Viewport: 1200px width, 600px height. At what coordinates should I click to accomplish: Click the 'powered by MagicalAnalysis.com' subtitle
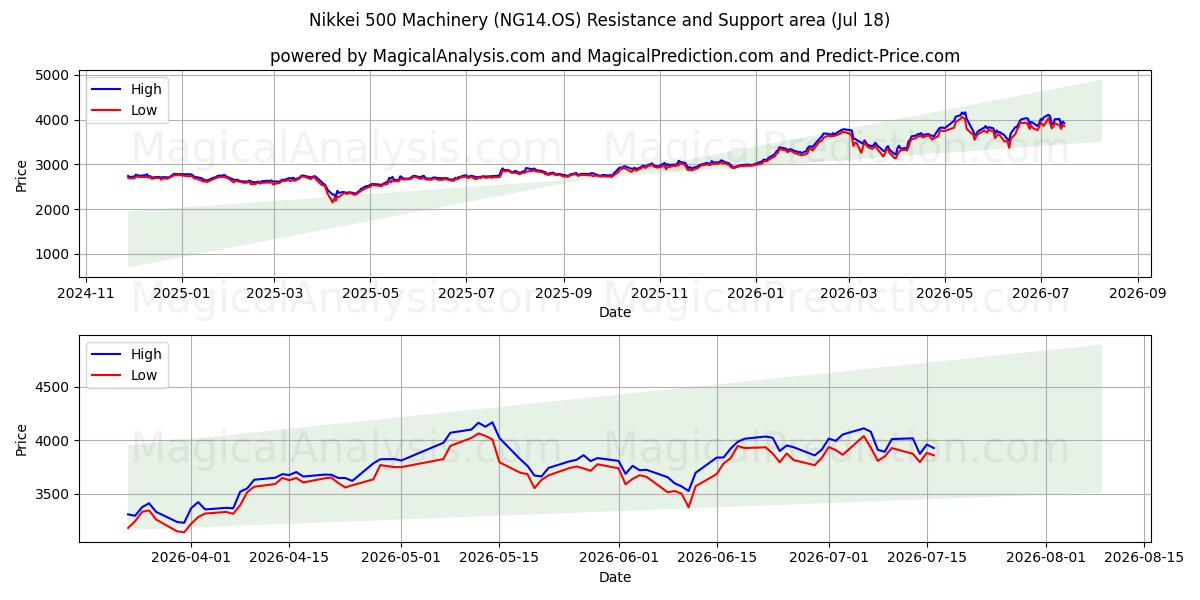(x=615, y=56)
